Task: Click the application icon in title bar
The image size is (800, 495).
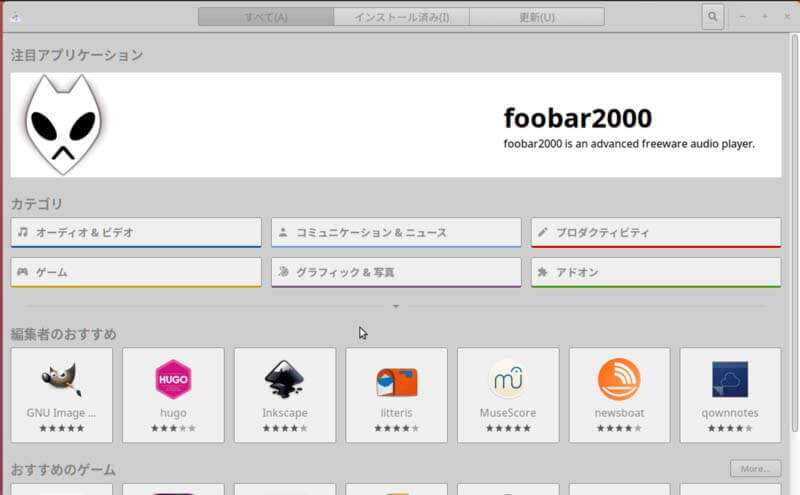Action: tap(15, 18)
